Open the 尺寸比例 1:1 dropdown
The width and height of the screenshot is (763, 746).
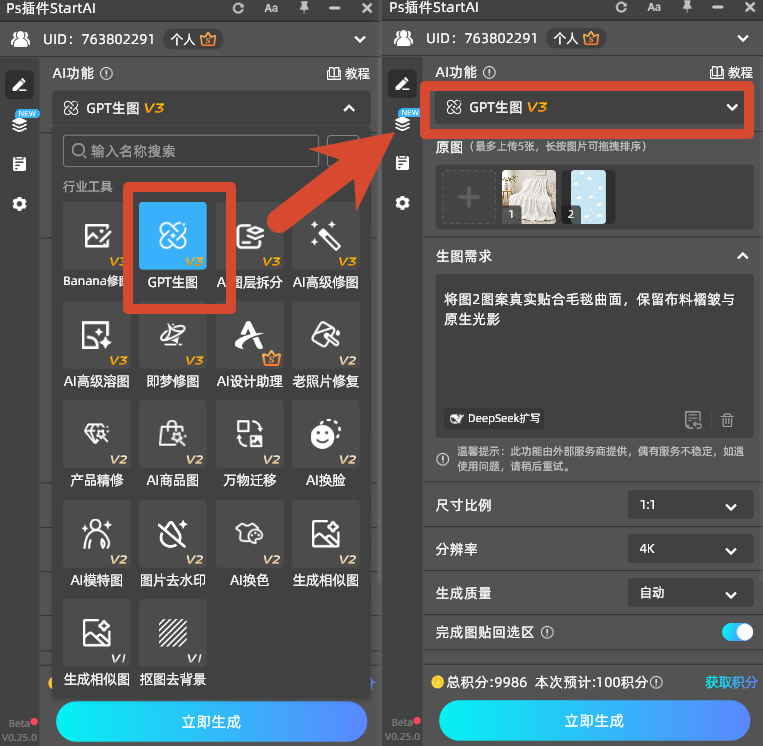coord(690,505)
